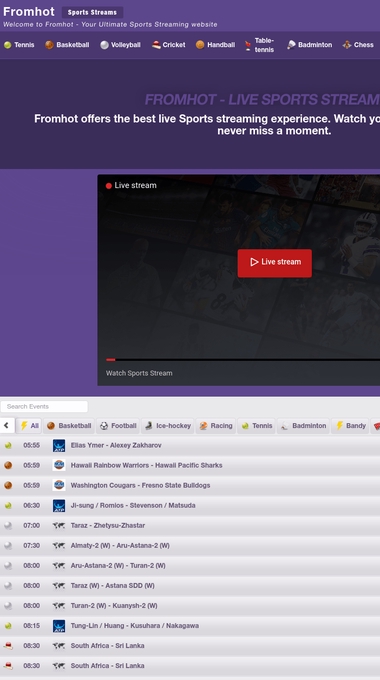Focus the Search Events input field
Viewport: 380px width, 680px height.
[x=44, y=406]
